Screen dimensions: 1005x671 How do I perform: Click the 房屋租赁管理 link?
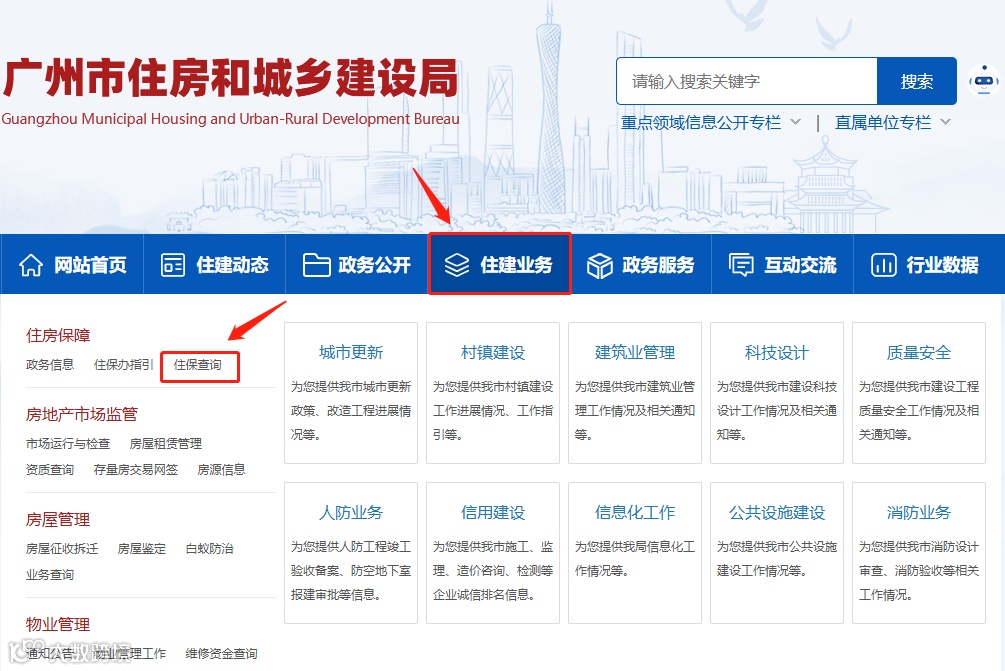click(x=165, y=443)
